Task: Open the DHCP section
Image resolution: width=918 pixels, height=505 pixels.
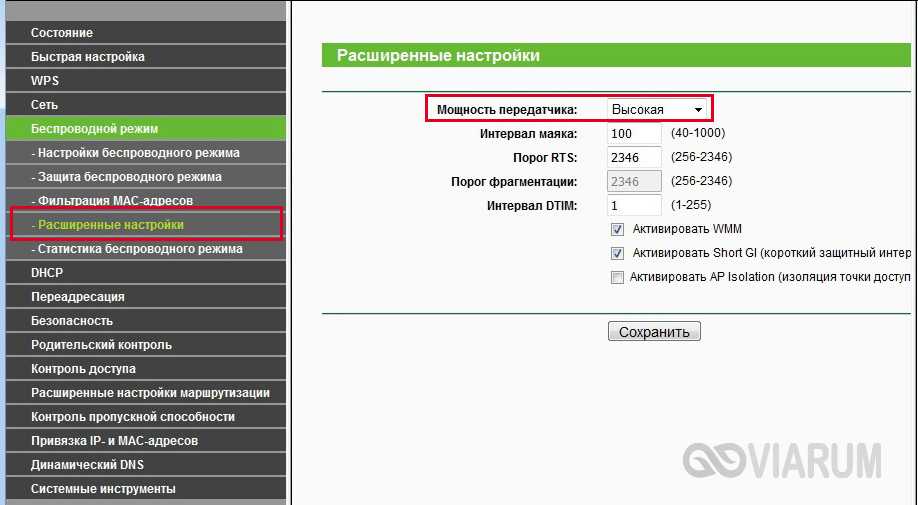Action: click(146, 273)
